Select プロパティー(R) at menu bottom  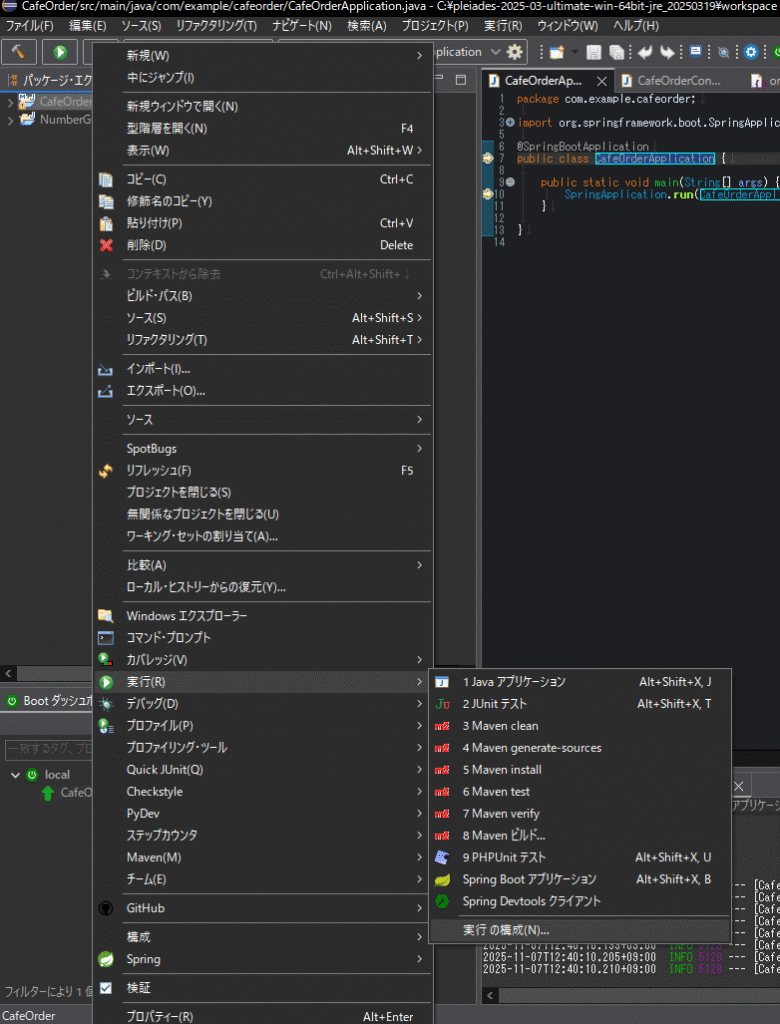(160, 1016)
